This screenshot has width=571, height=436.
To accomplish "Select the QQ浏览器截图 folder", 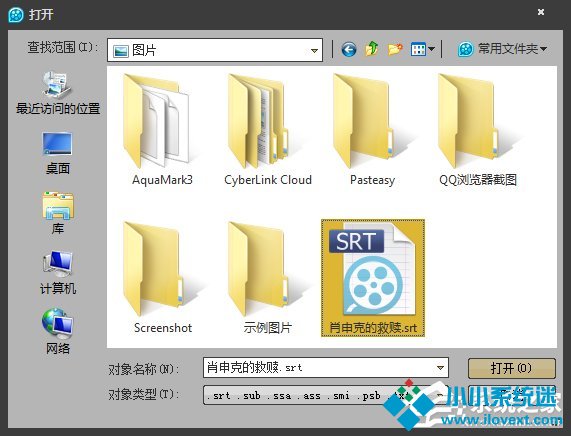I will click(478, 130).
